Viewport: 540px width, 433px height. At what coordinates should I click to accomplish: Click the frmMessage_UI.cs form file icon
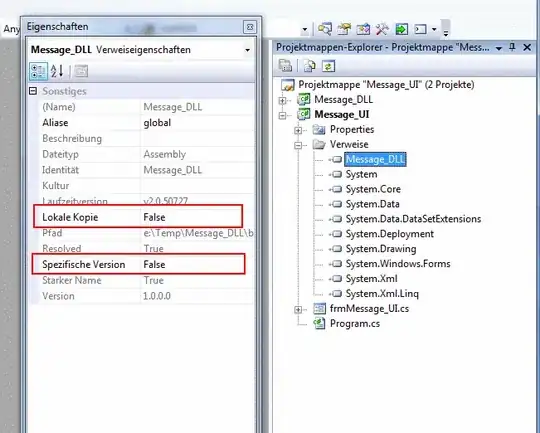pos(319,309)
